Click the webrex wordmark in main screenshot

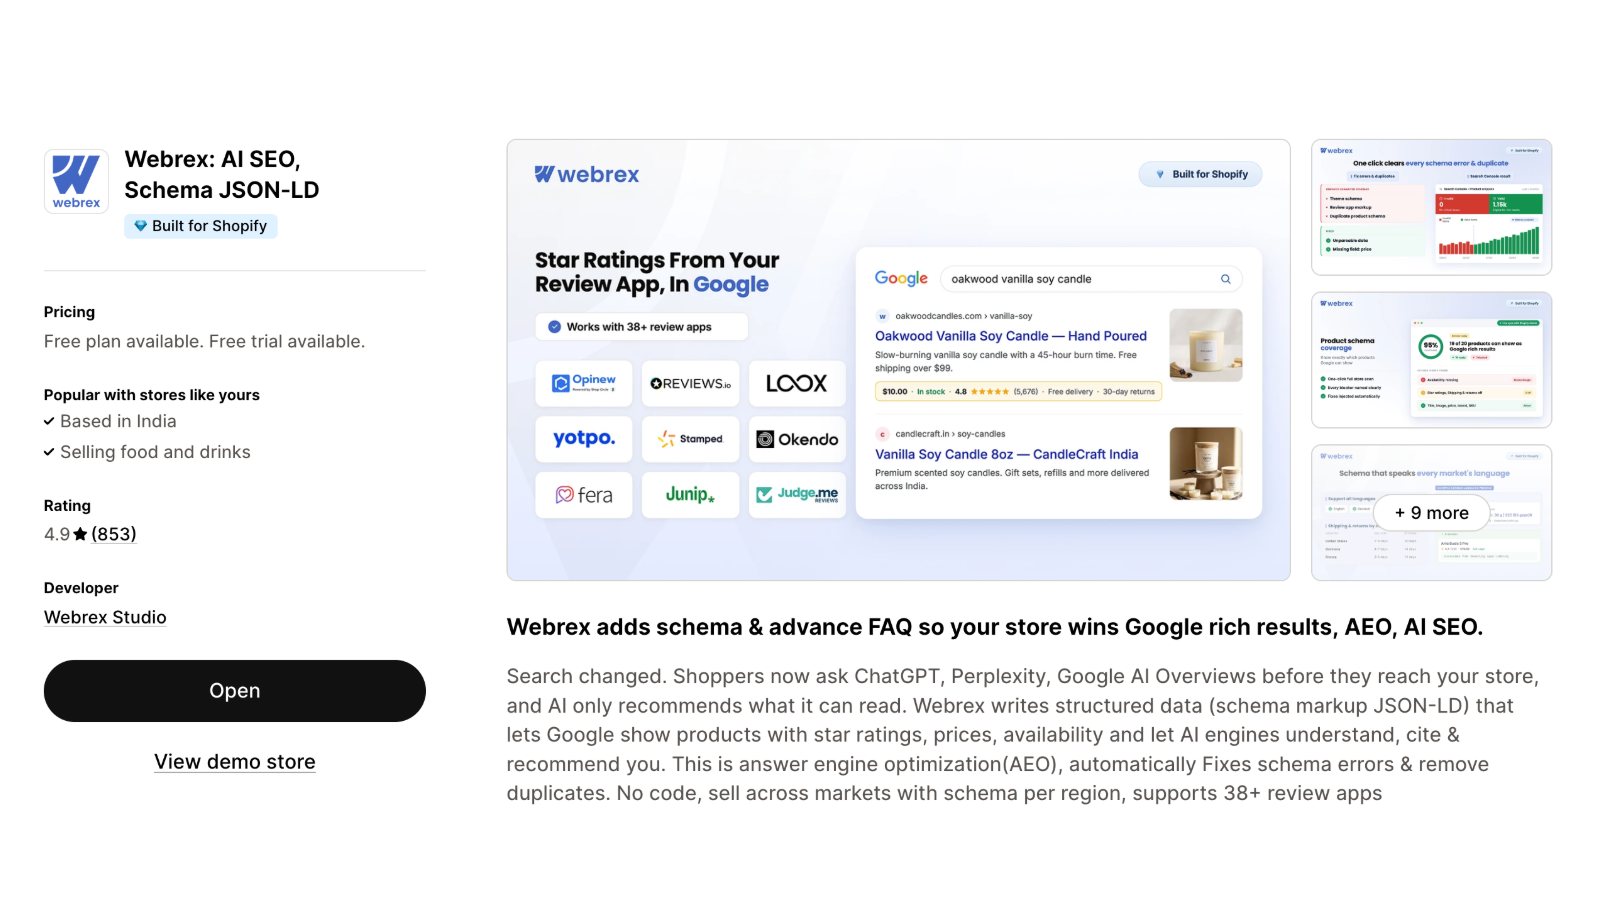pyautogui.click(x=587, y=175)
